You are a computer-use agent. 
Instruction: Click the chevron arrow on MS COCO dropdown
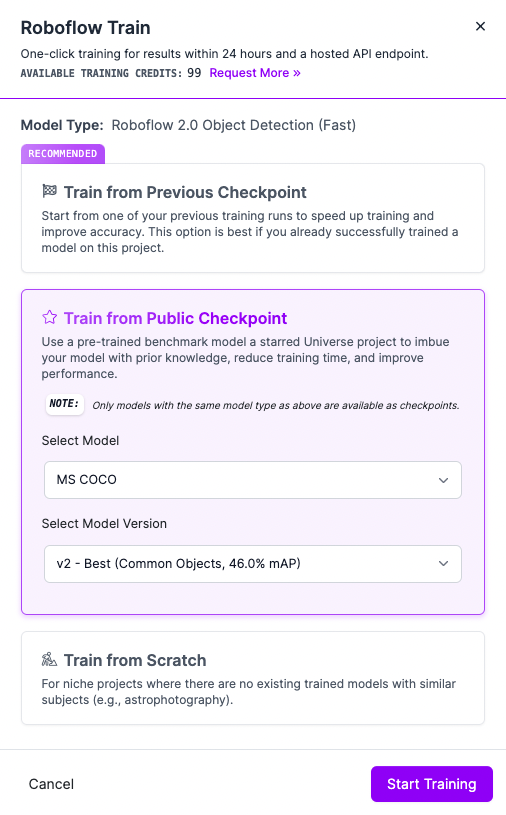[x=443, y=480]
